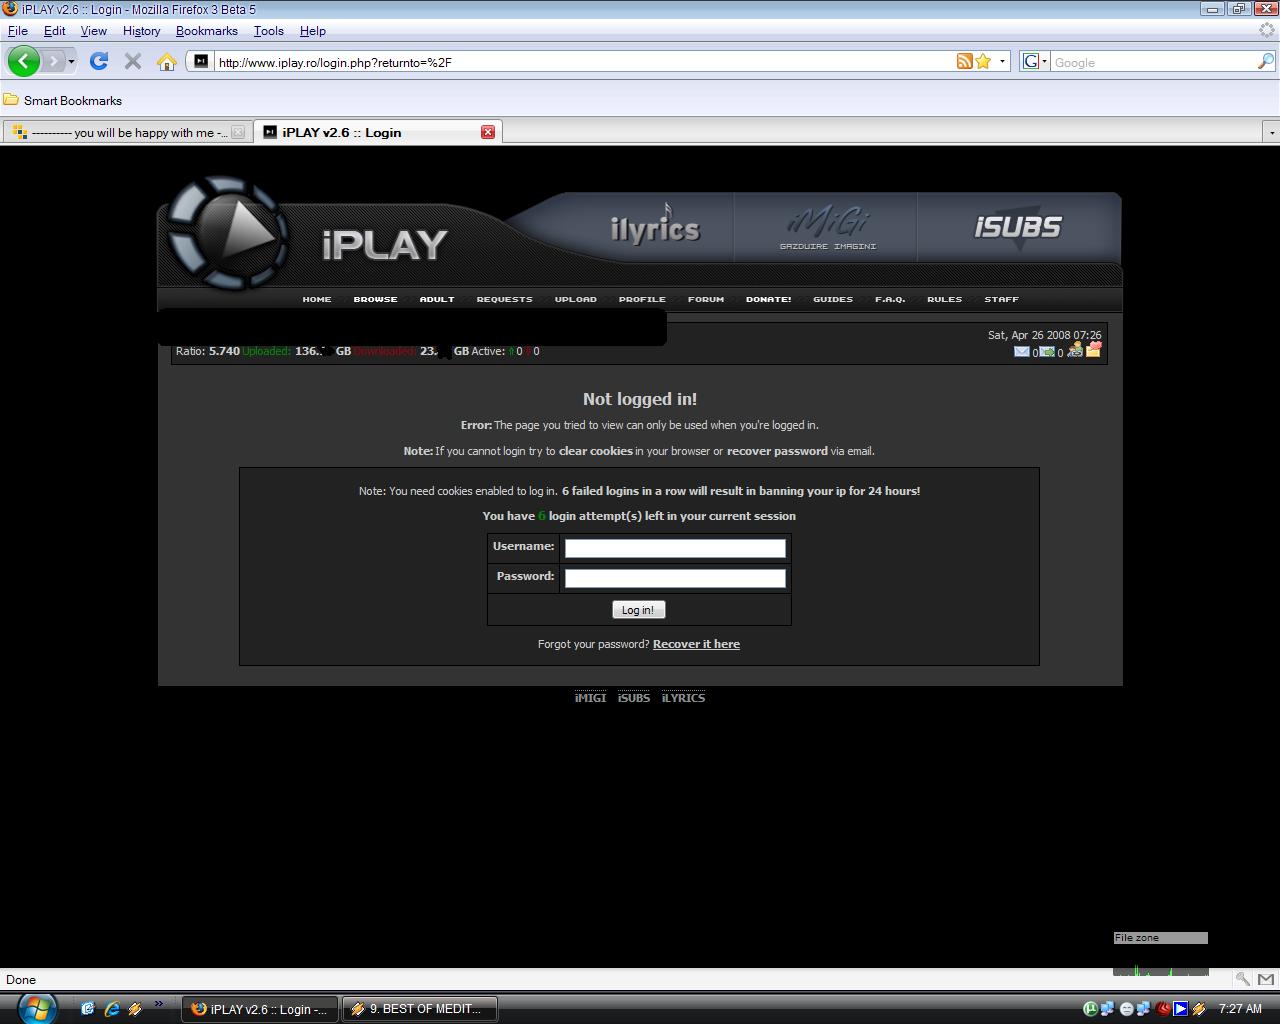
Task: Click Recover it here link
Action: click(696, 644)
